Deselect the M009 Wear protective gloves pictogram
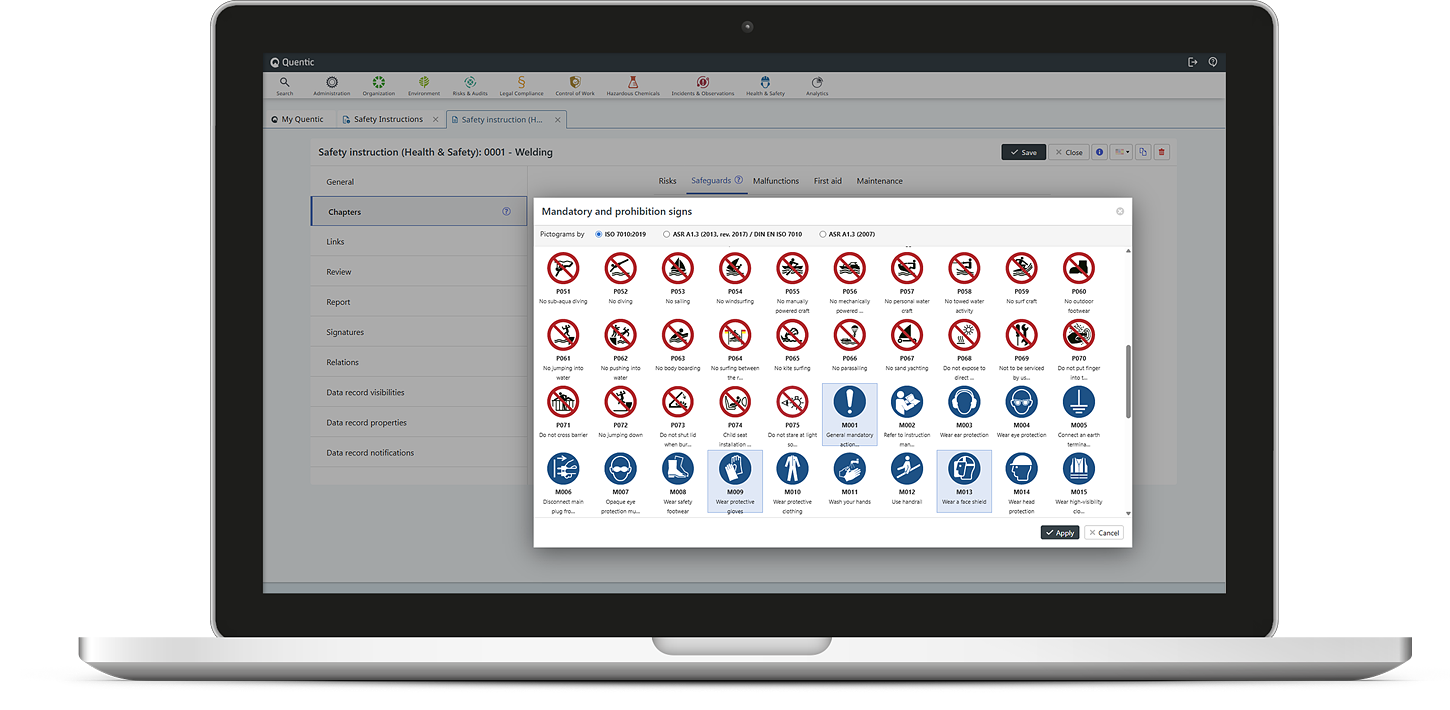The image size is (1450, 710). coord(735,469)
